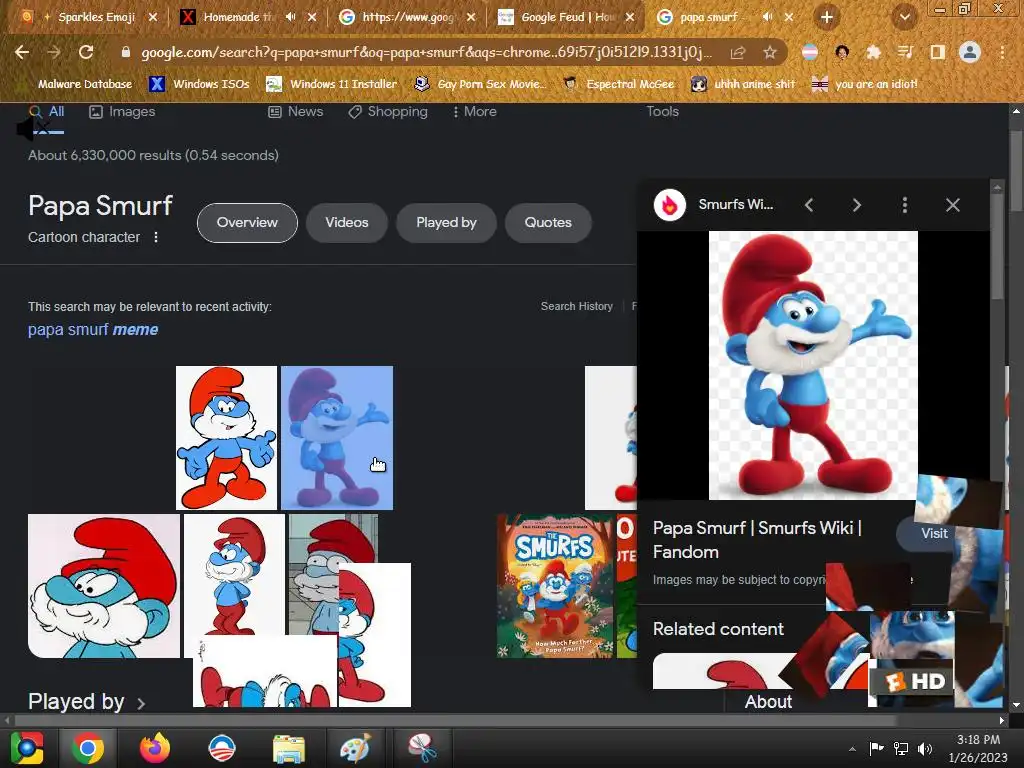The height and width of the screenshot is (768, 1024).
Task: Go forward with the forward arrow
Action: 54,52
